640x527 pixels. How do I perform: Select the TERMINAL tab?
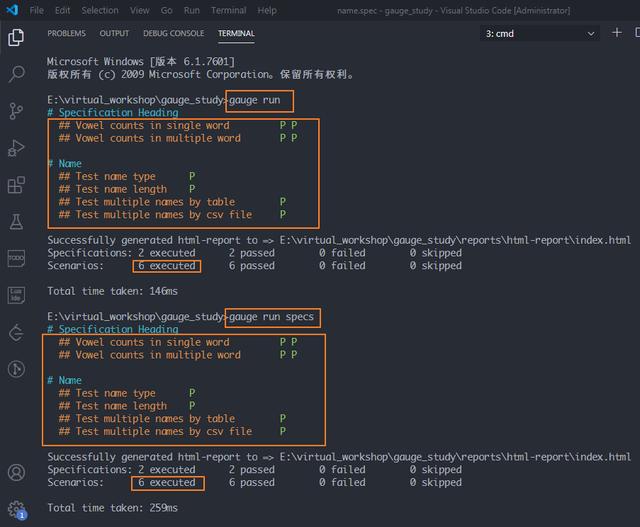(236, 33)
